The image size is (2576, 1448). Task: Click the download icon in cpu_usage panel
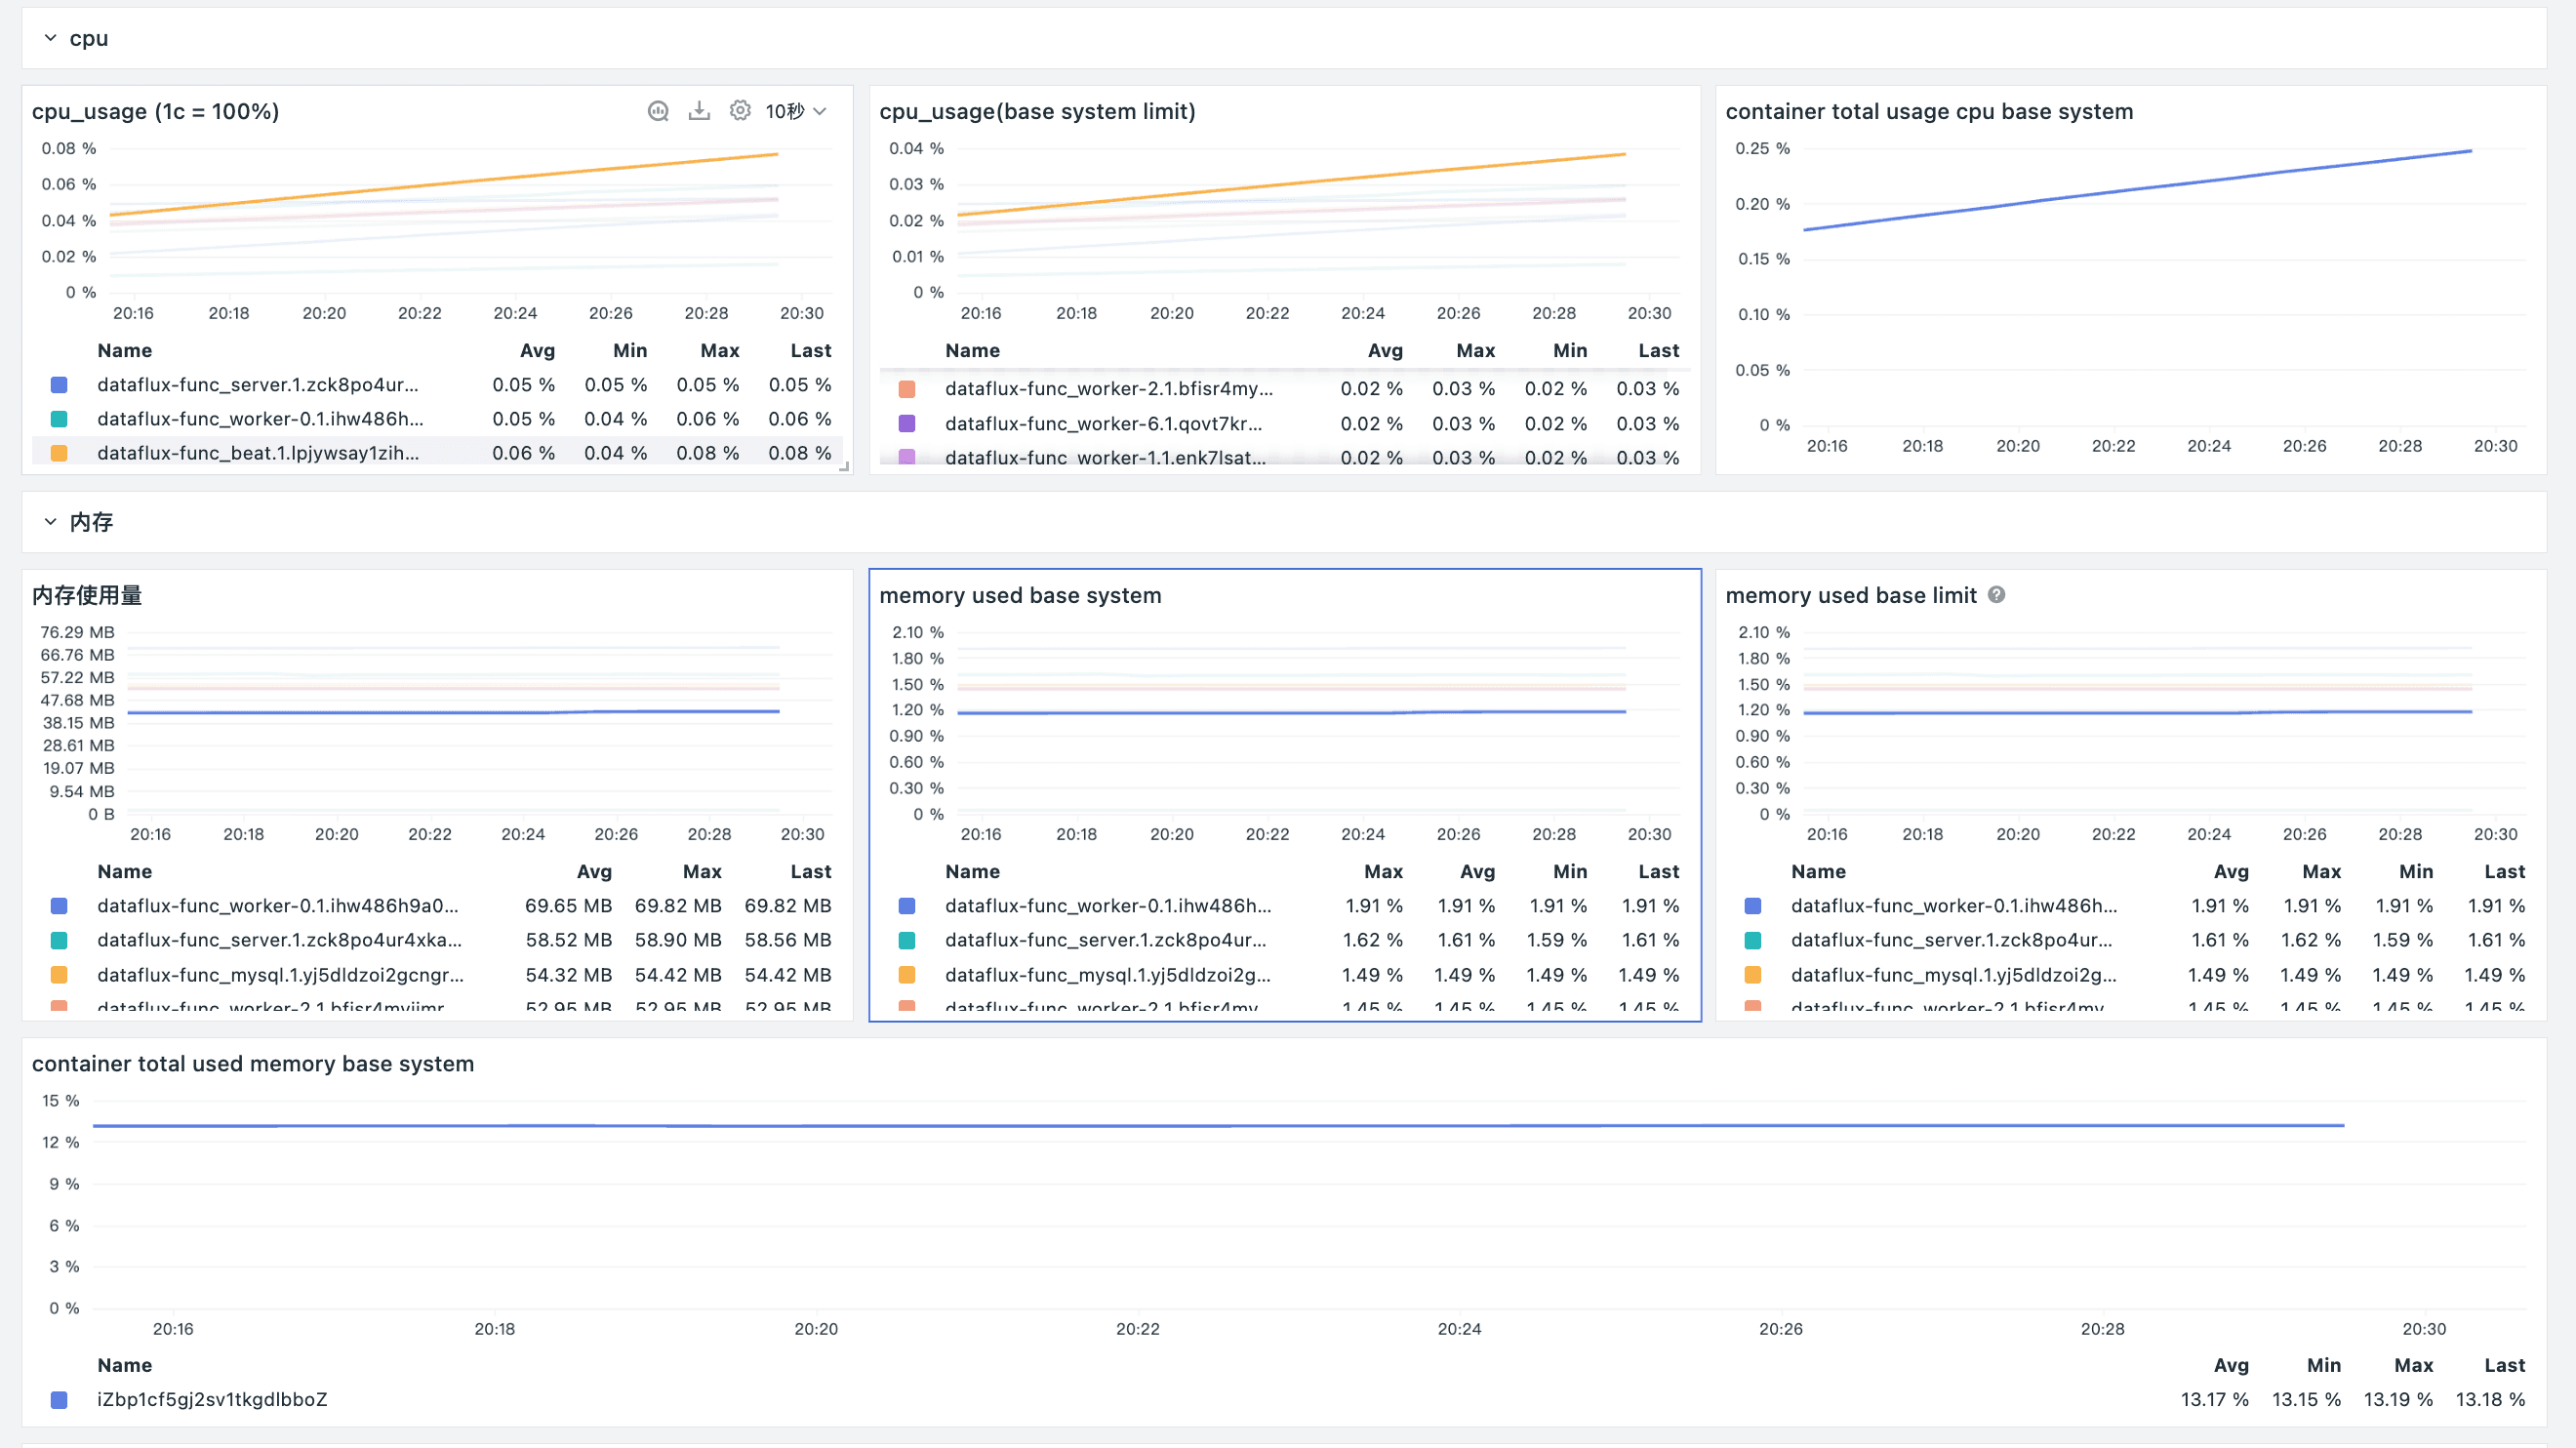[699, 111]
